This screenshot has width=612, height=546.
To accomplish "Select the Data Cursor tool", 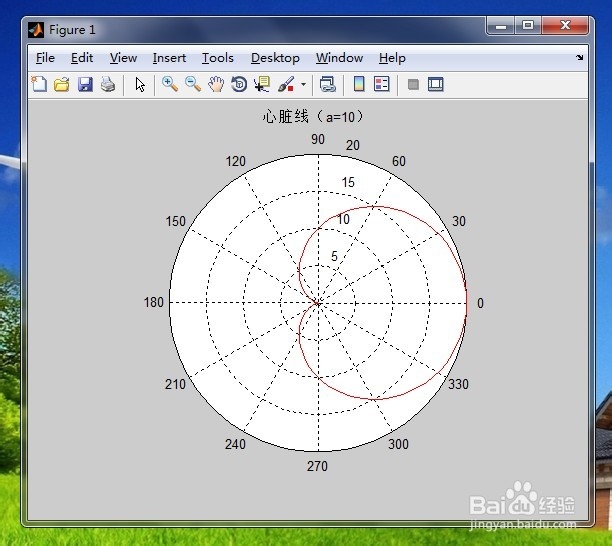I will pos(262,84).
